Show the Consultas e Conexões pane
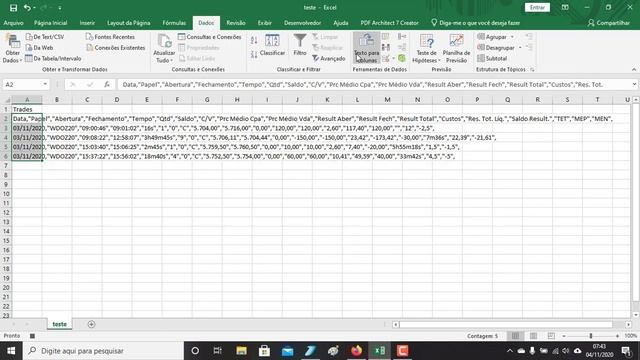The height and width of the screenshot is (360, 640). coord(209,37)
